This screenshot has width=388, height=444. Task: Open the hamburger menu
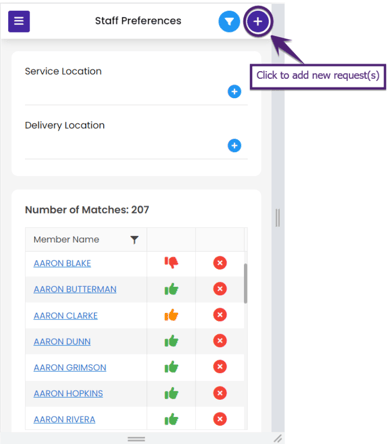[19, 21]
